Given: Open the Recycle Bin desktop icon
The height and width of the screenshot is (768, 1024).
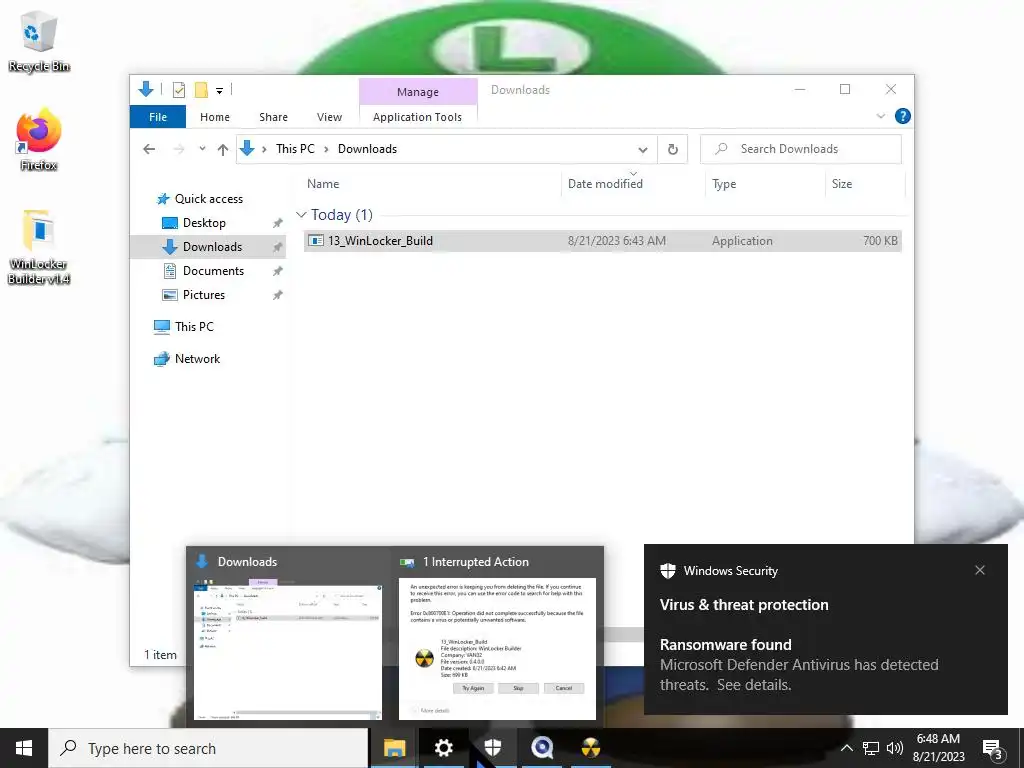Looking at the screenshot, I should click(39, 41).
